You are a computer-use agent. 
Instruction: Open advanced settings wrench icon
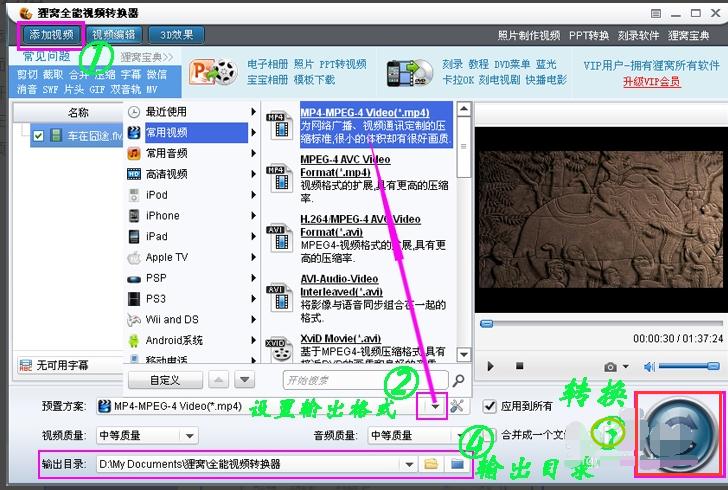tap(457, 406)
